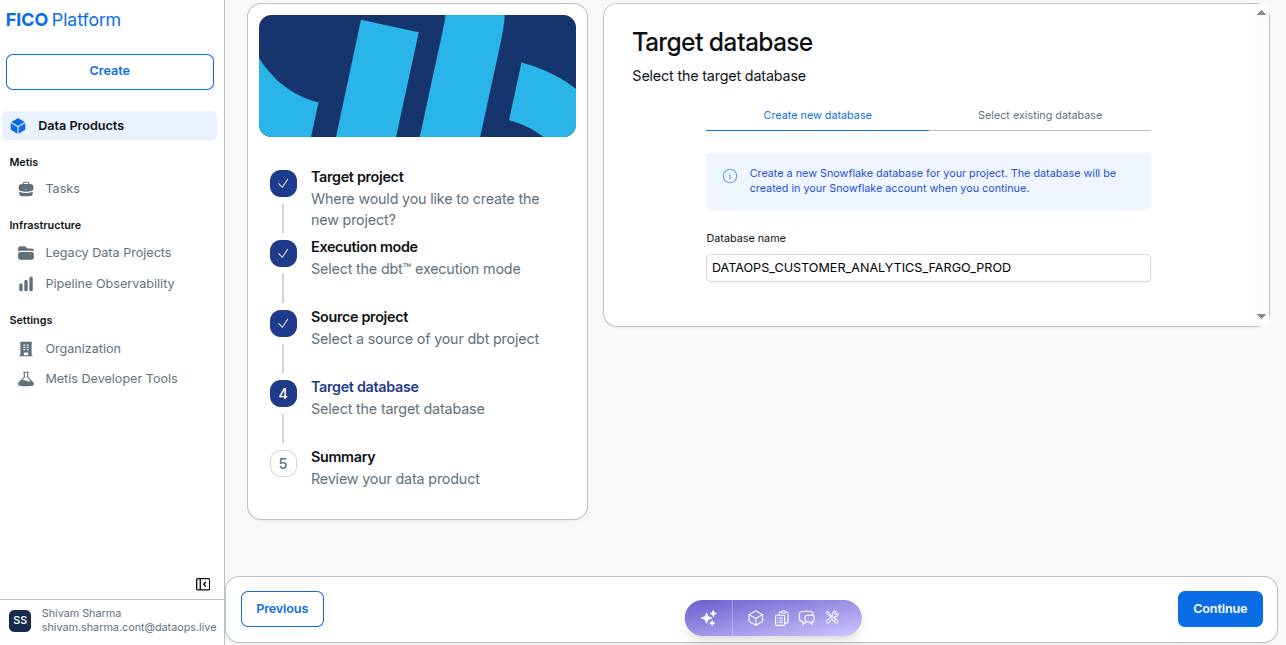Click the info icon in the blue notice

click(x=730, y=176)
